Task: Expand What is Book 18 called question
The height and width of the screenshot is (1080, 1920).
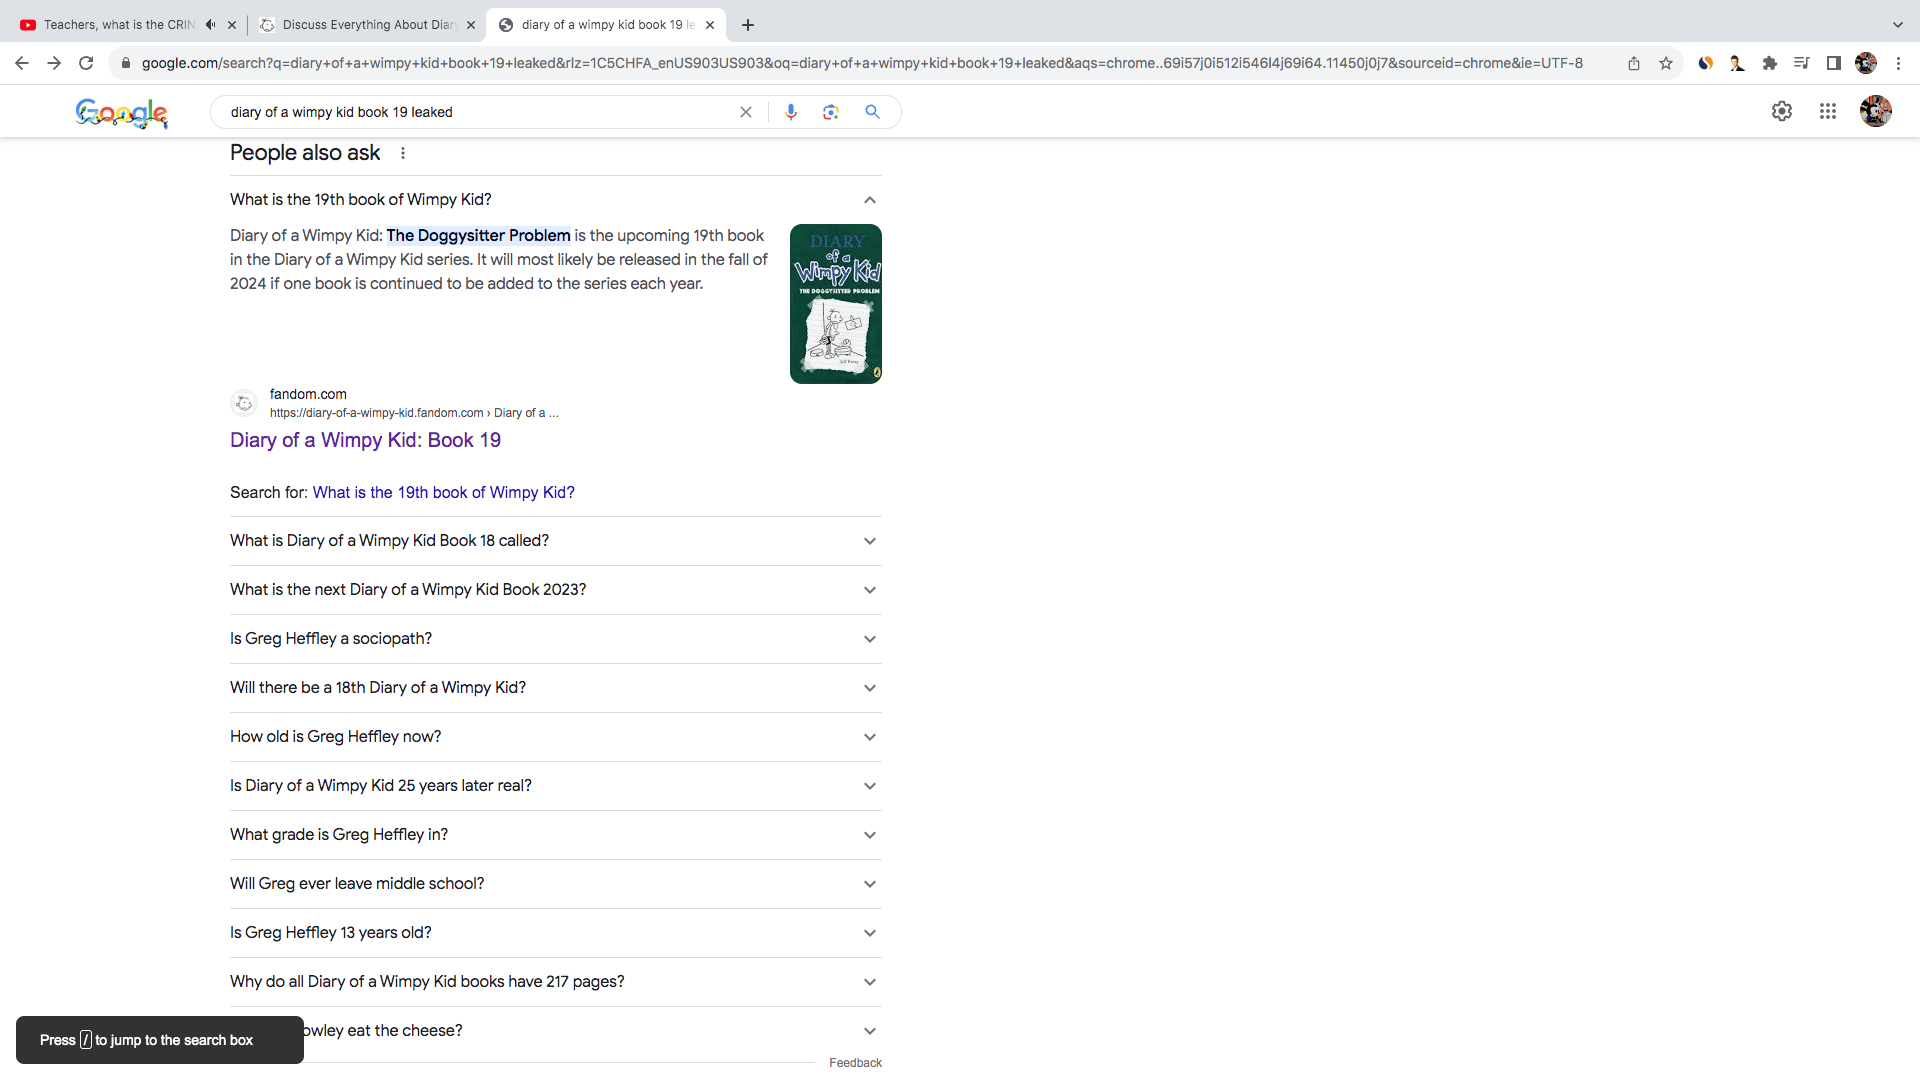Action: coord(556,541)
